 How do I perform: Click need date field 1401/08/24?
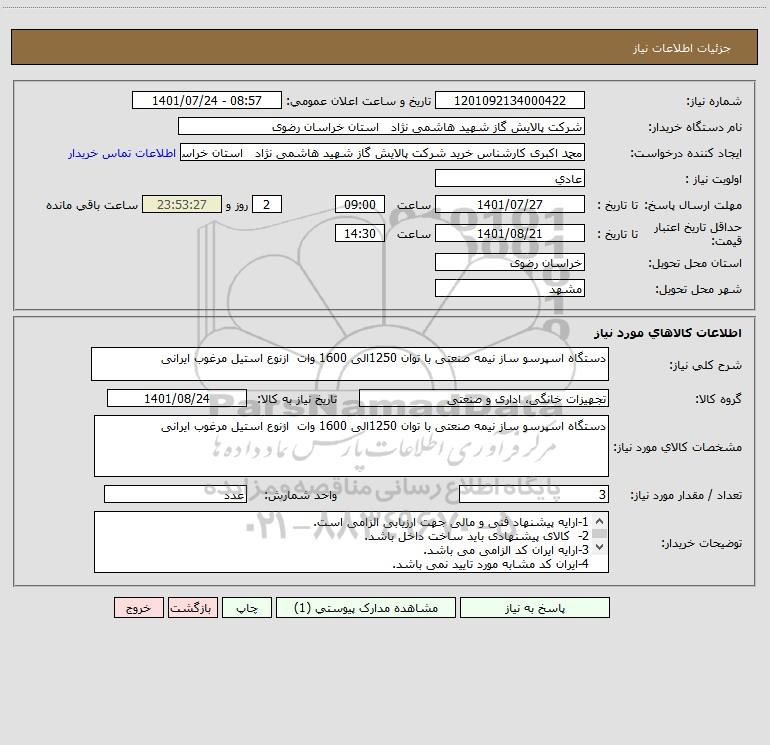click(x=177, y=398)
